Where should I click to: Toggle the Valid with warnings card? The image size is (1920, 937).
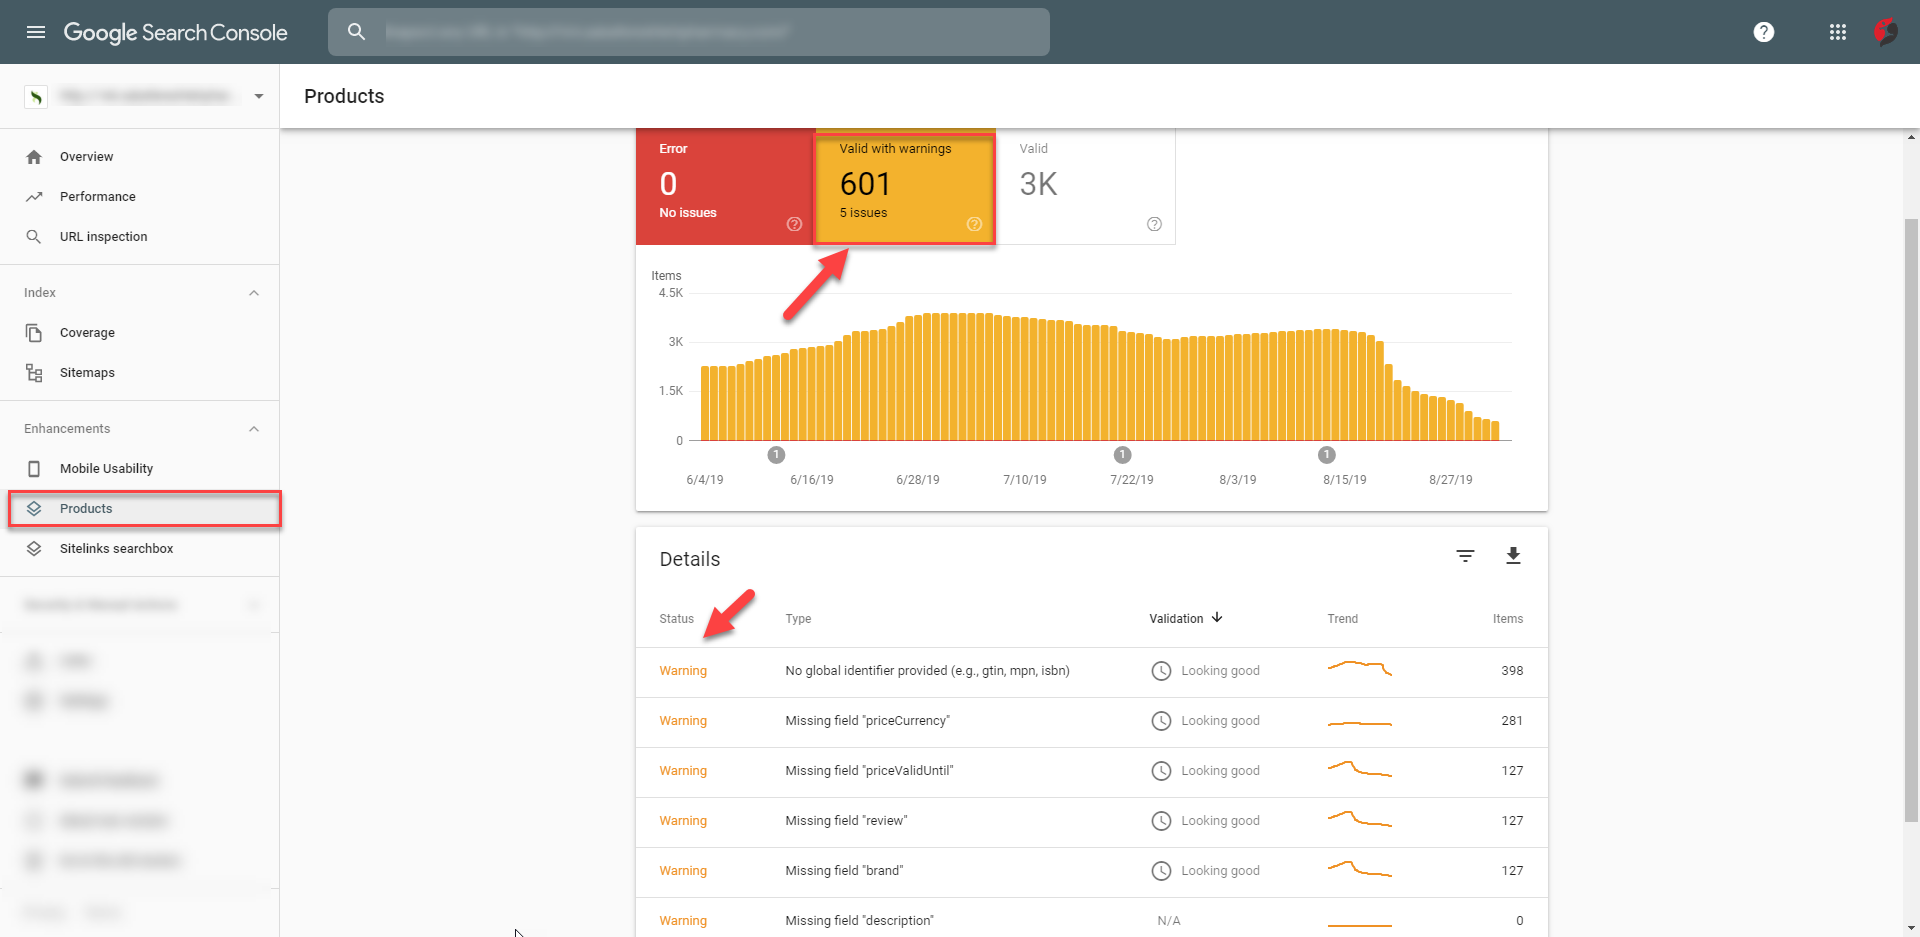pos(904,185)
